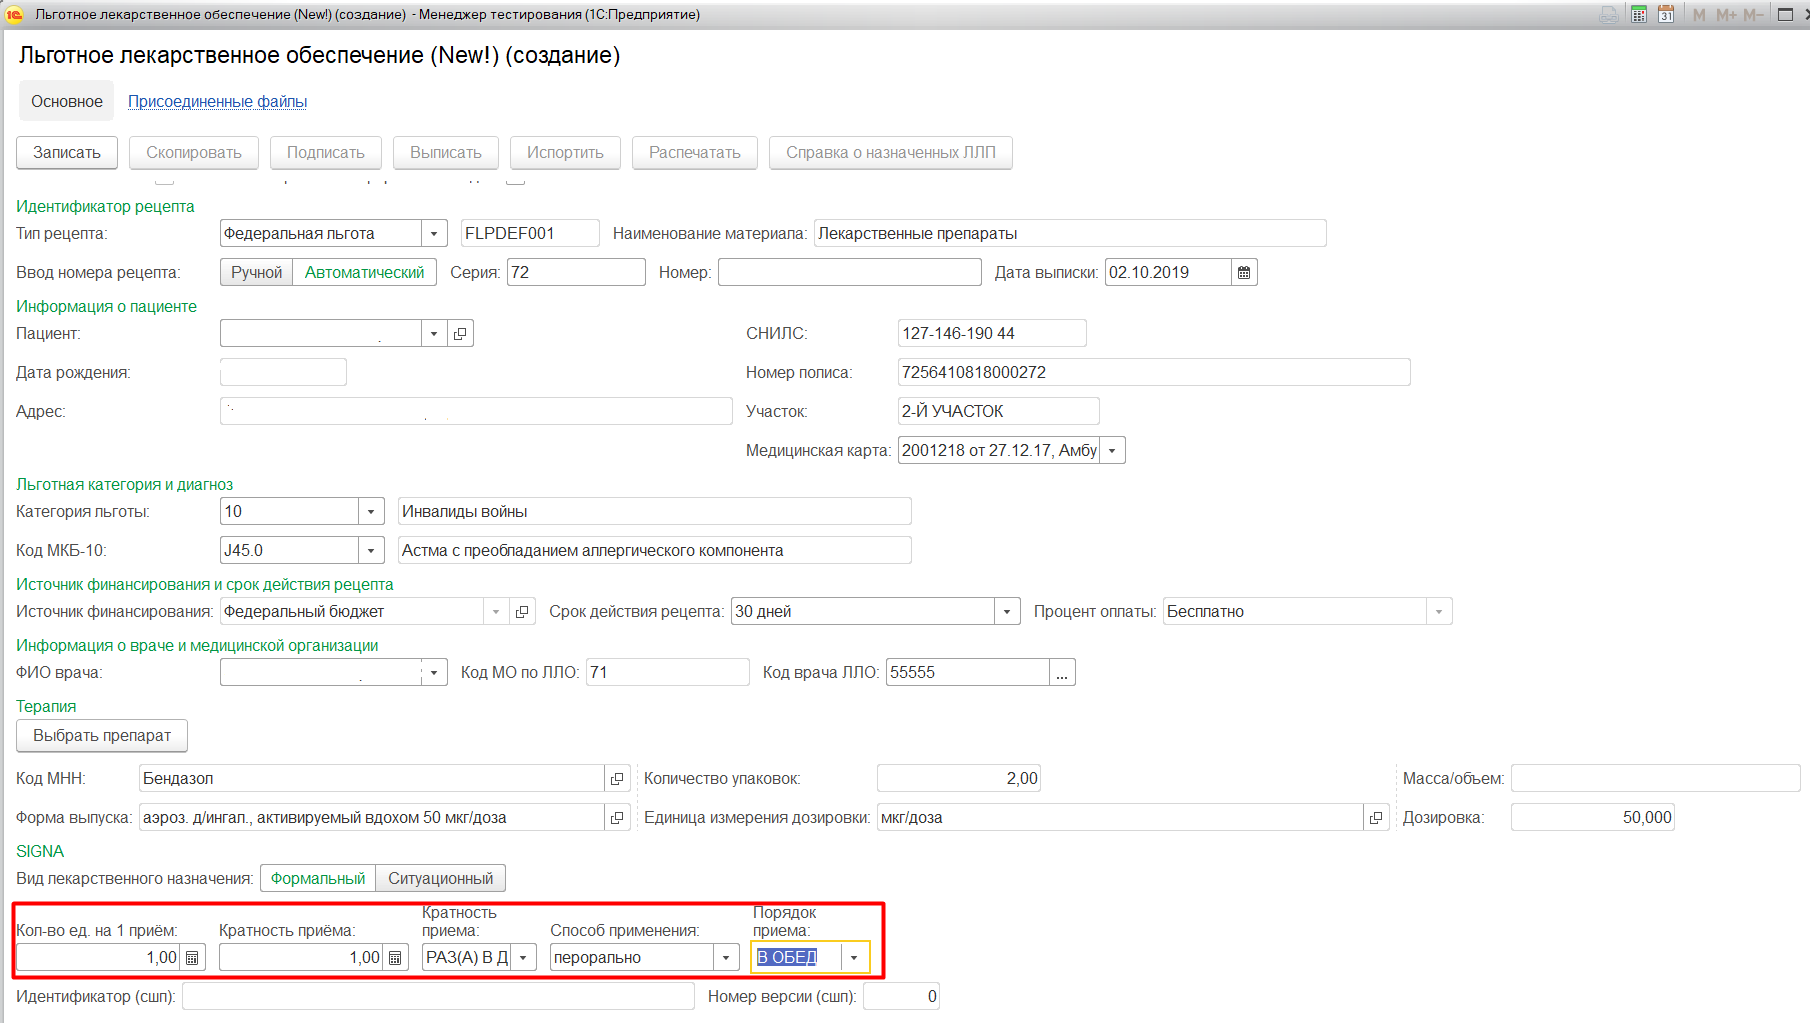Open the selected Пациент record via open icon
The image size is (1810, 1023).
460,333
